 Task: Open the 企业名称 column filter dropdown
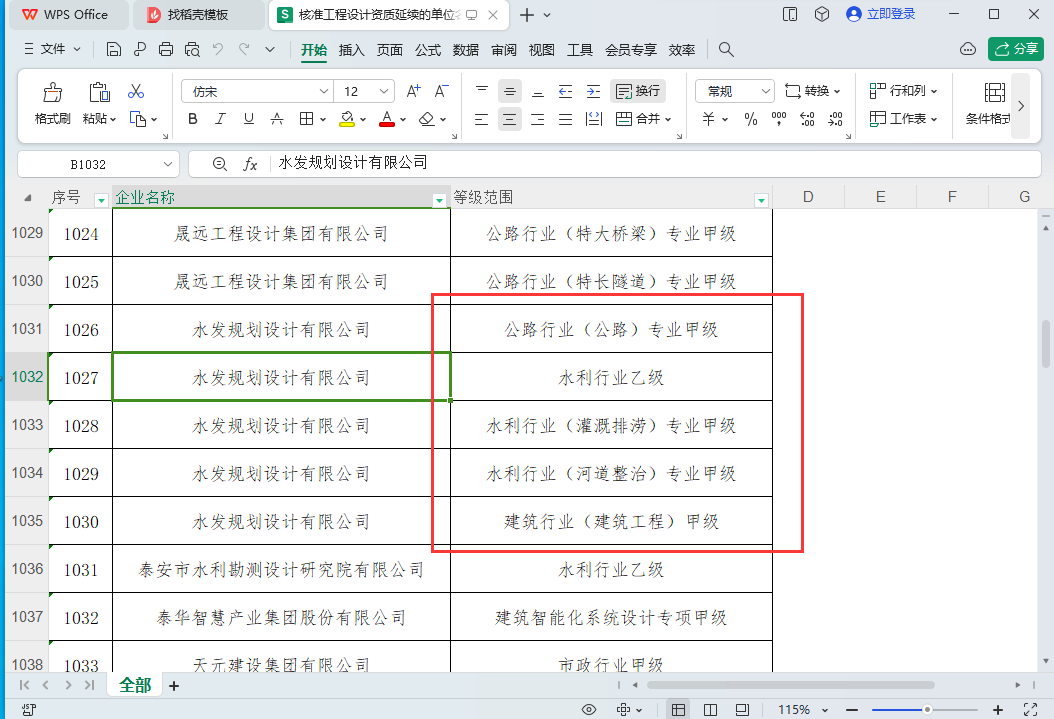(437, 198)
